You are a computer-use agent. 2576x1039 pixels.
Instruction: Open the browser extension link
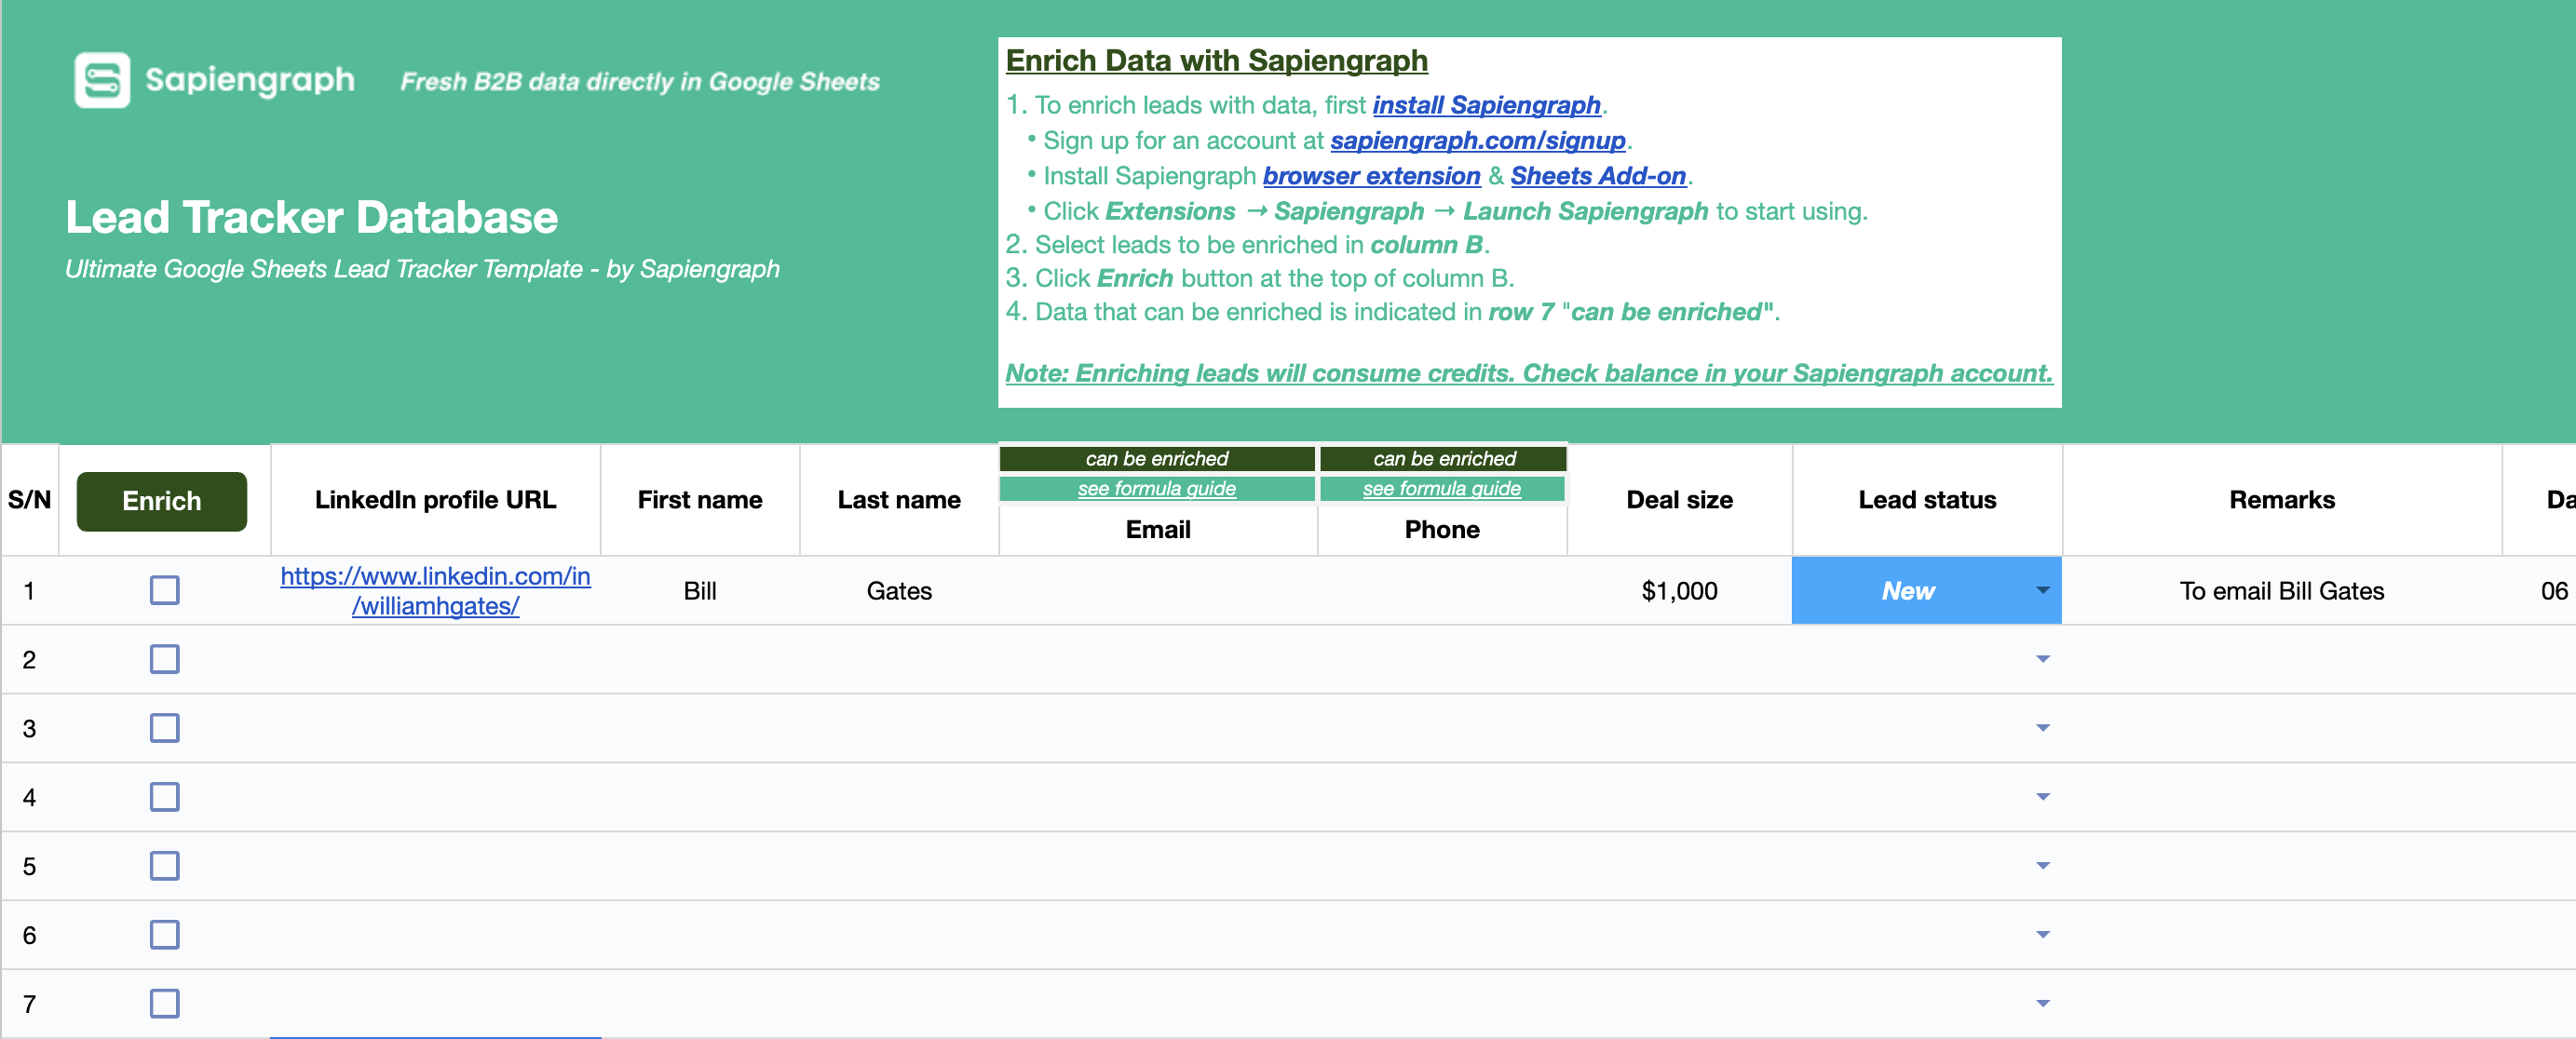pyautogui.click(x=1371, y=176)
